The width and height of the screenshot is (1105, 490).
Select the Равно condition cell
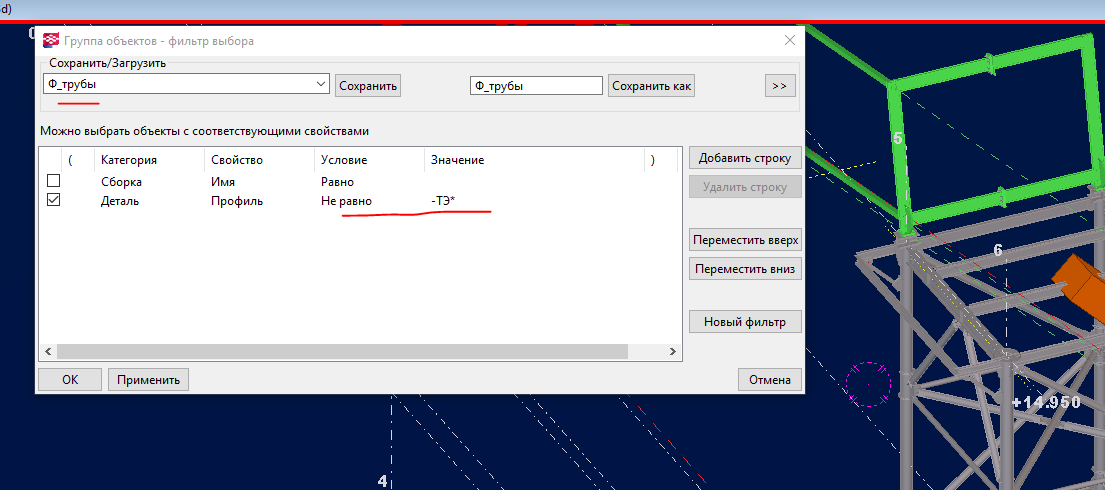coord(337,182)
